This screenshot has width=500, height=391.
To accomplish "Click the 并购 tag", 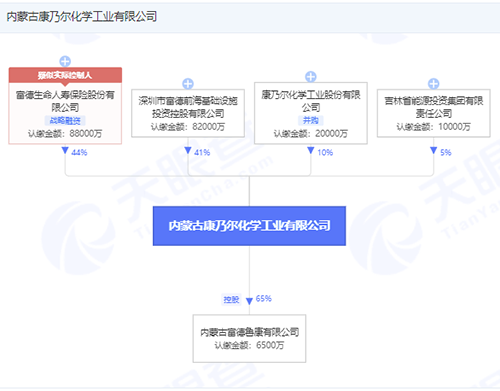I will [x=311, y=120].
